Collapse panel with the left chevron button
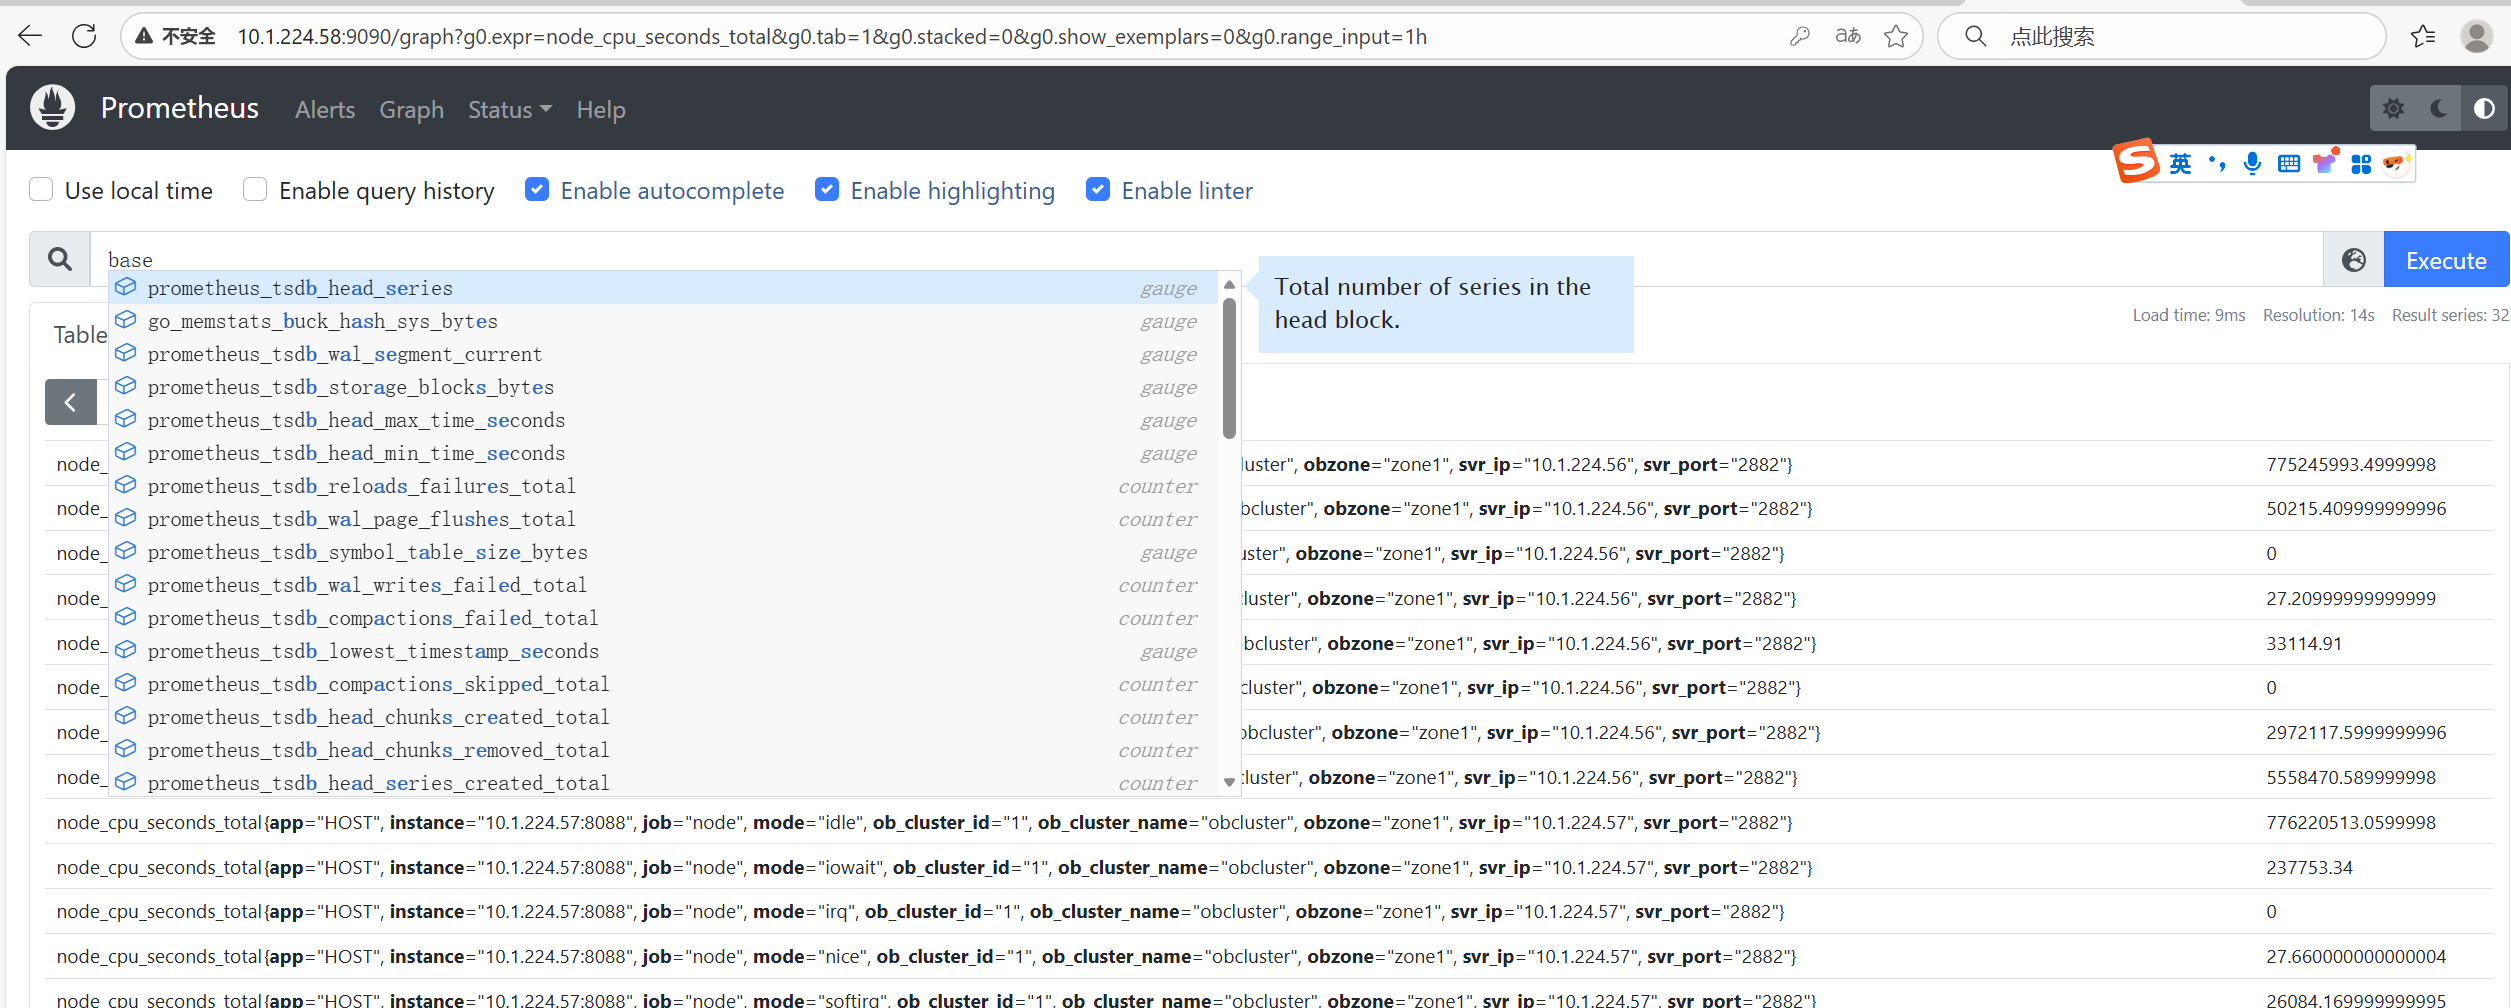This screenshot has height=1008, width=2511. click(x=70, y=402)
